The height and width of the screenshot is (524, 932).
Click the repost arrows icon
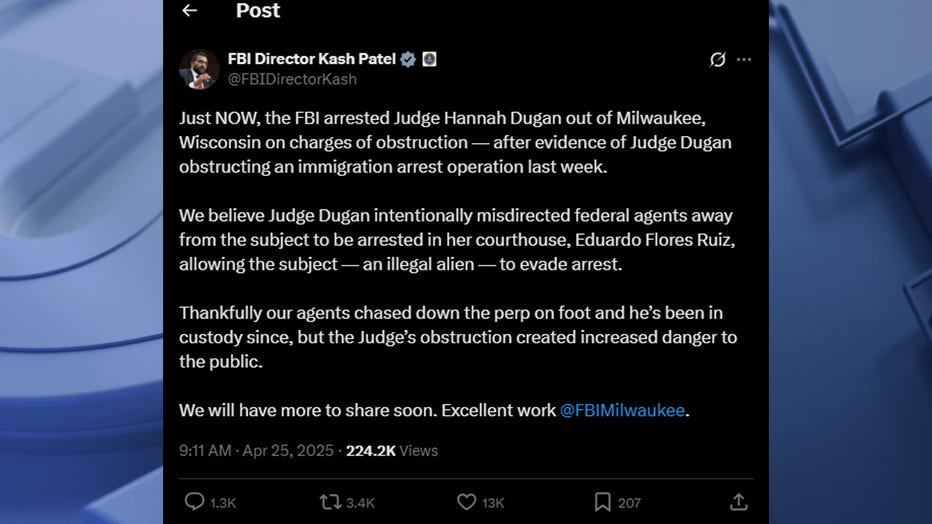pyautogui.click(x=330, y=502)
